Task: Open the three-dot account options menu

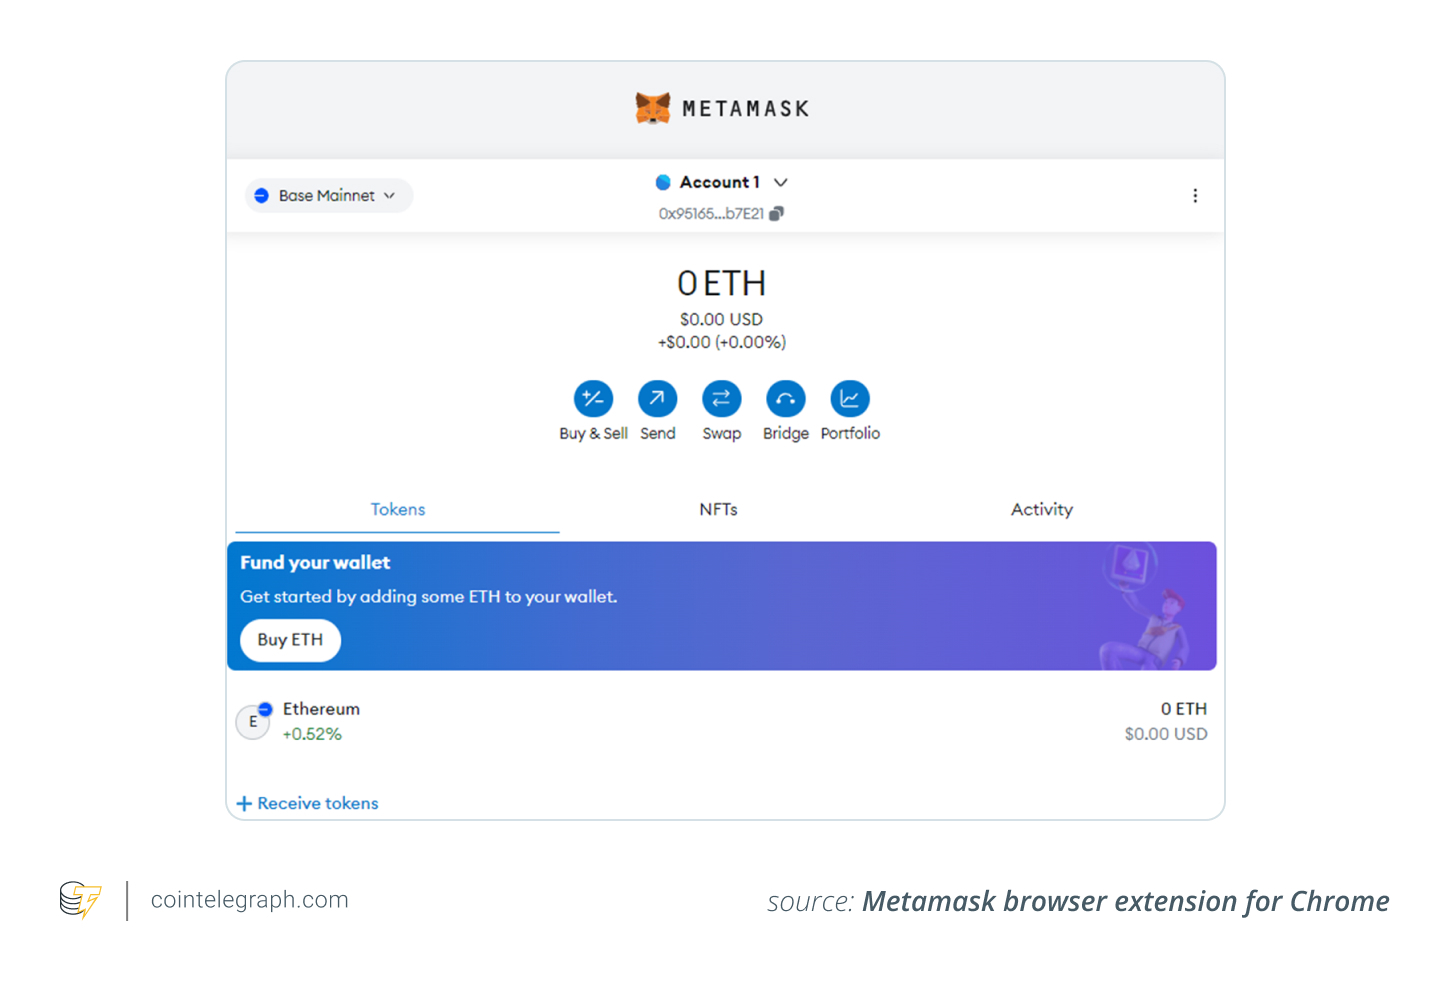Action: (1195, 196)
